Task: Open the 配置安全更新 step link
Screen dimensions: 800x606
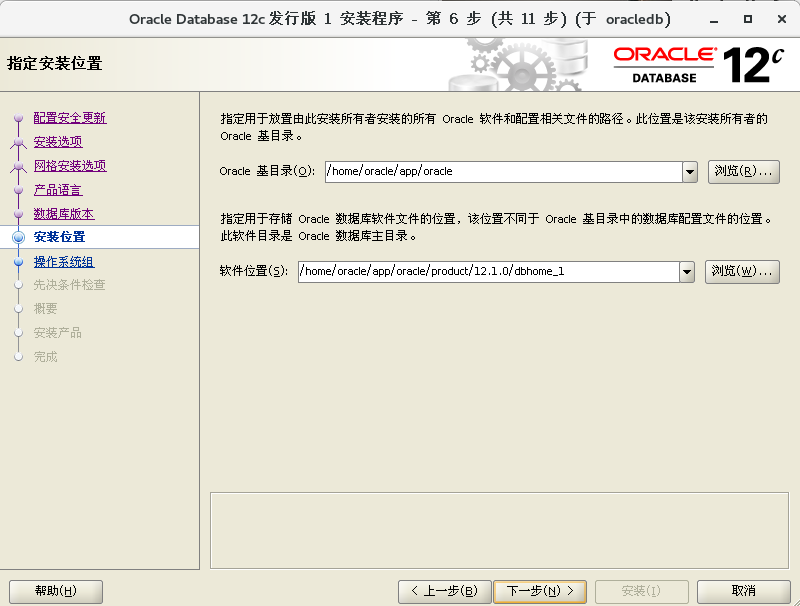Action: click(x=70, y=118)
